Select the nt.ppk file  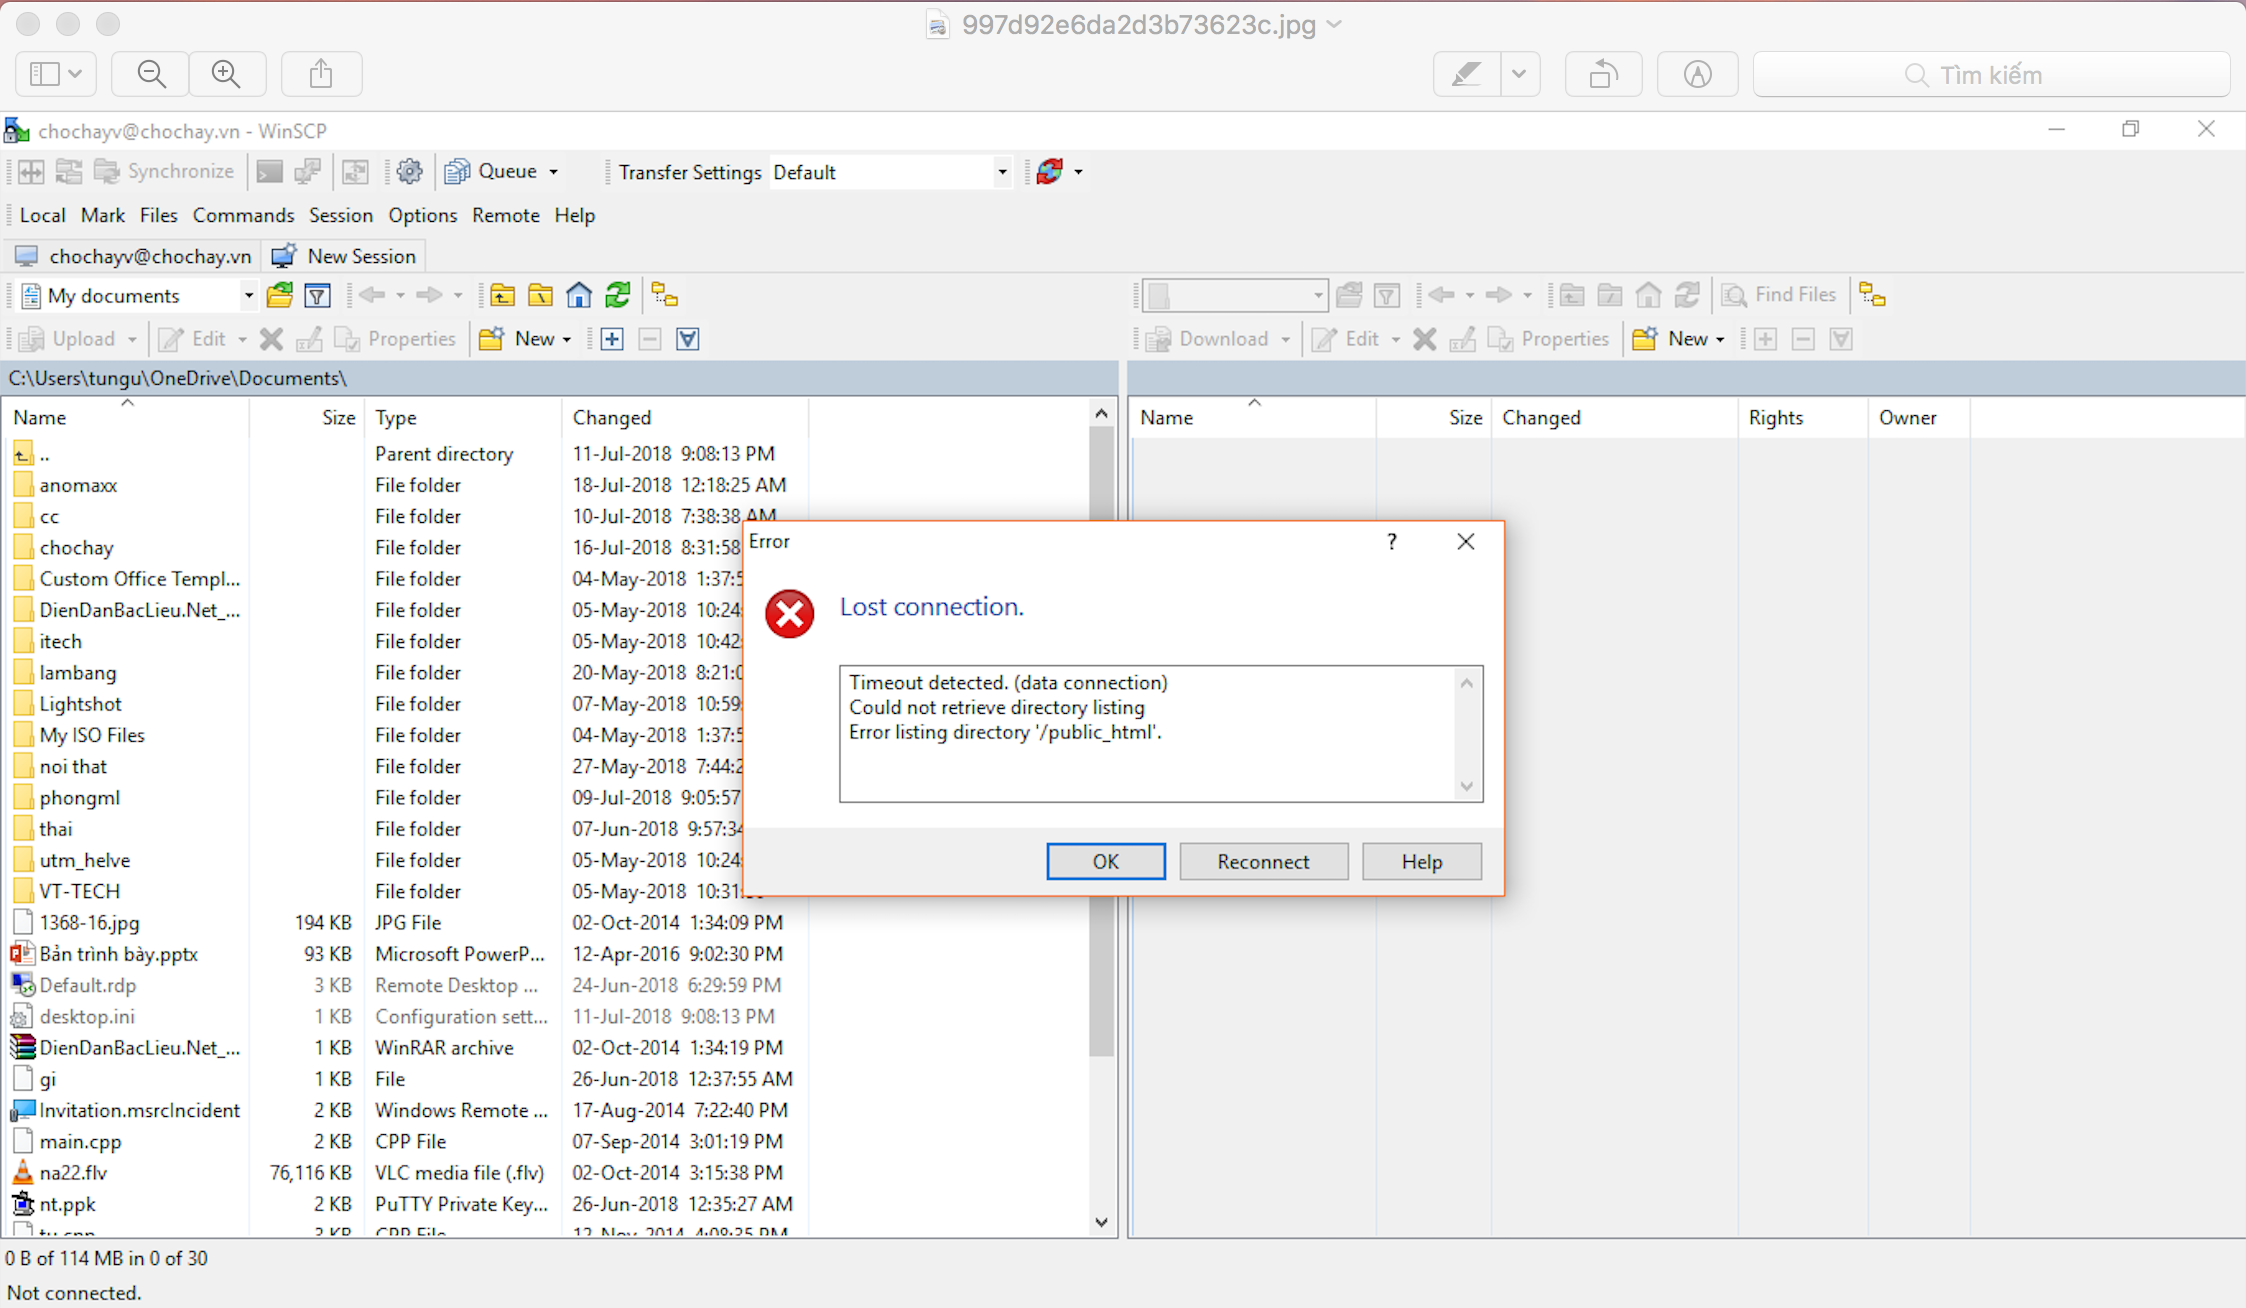pyautogui.click(x=67, y=1203)
